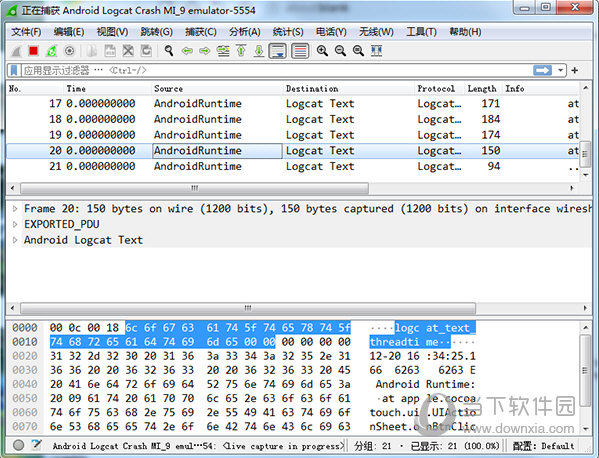The width and height of the screenshot is (599, 458).
Task: Click the save capture file icon
Action: point(110,51)
